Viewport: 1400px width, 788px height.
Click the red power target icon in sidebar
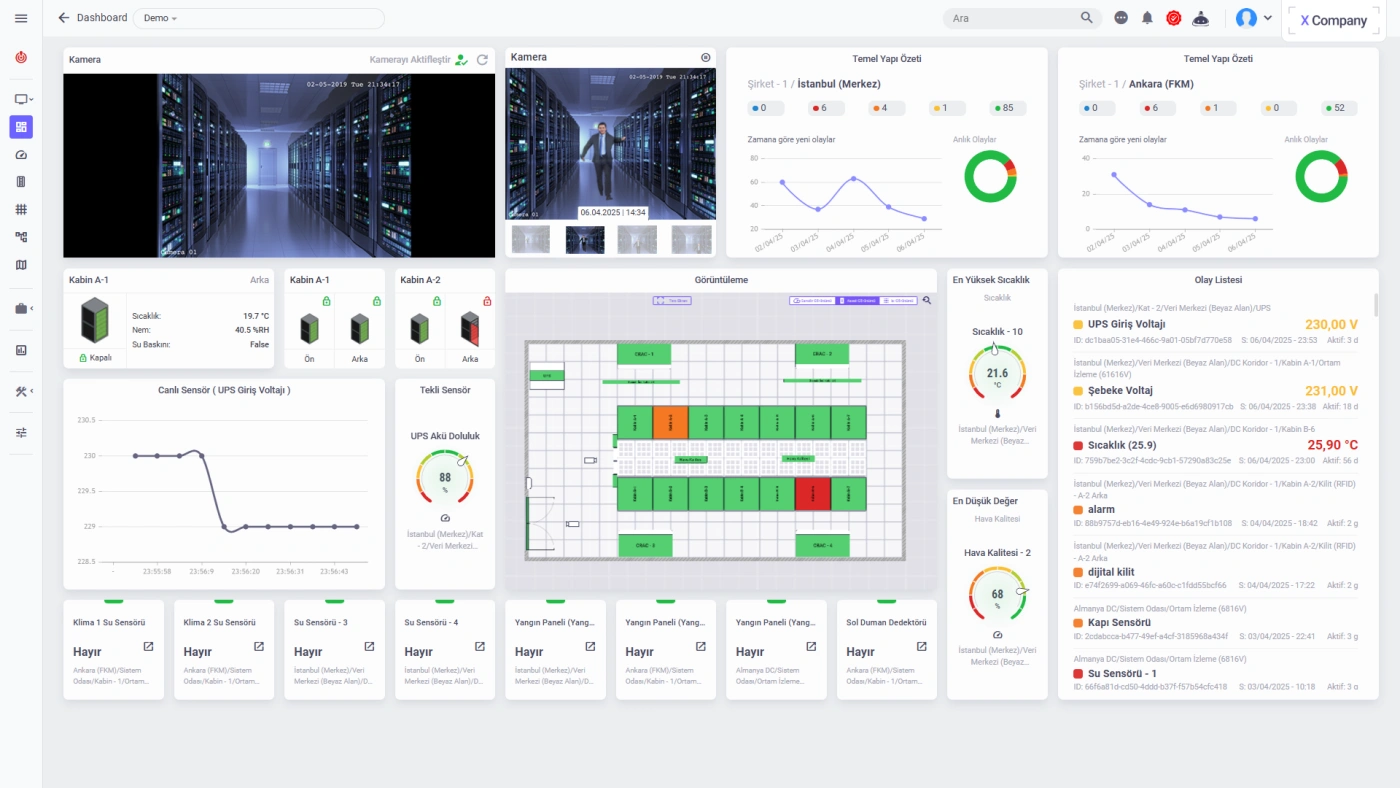pyautogui.click(x=21, y=57)
